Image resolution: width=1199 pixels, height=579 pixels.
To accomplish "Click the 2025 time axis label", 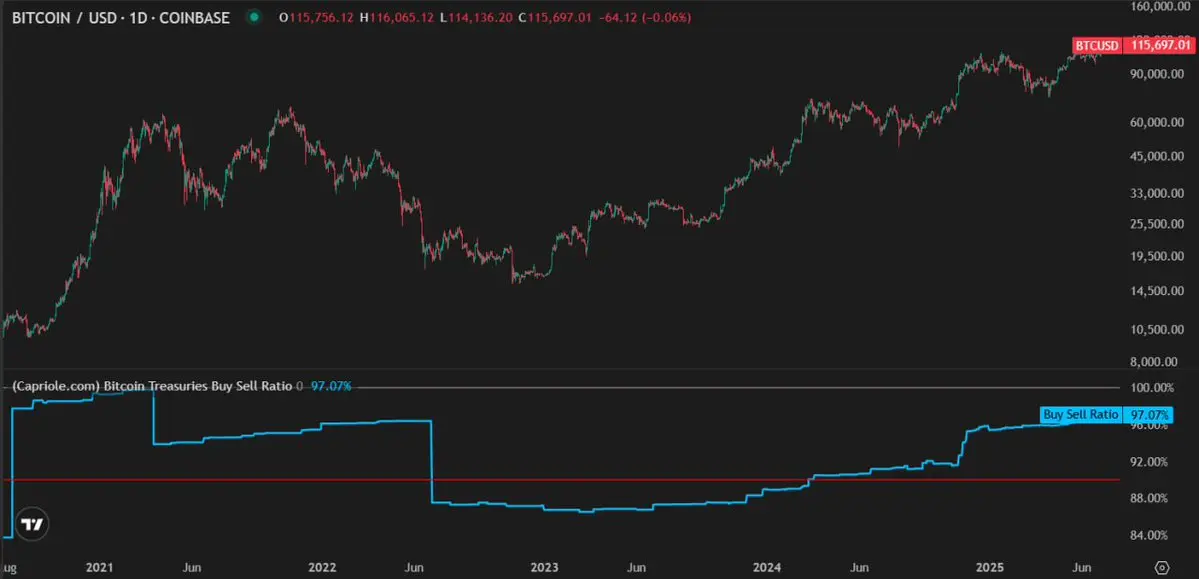I will [x=990, y=568].
